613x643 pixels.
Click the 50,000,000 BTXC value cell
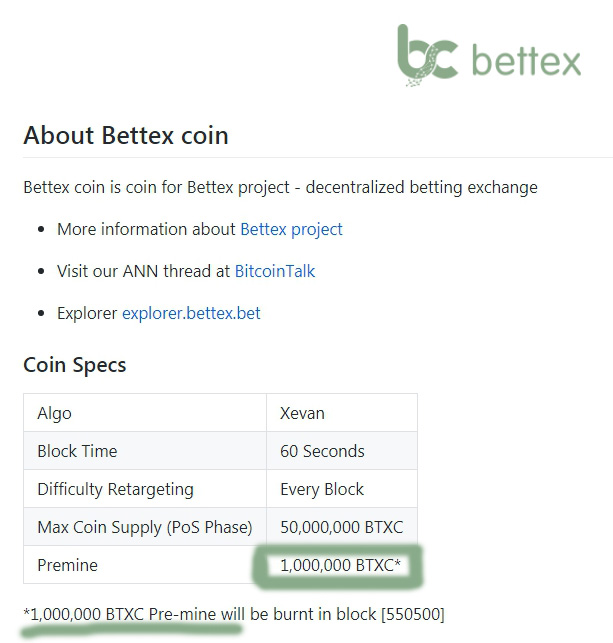(x=342, y=527)
